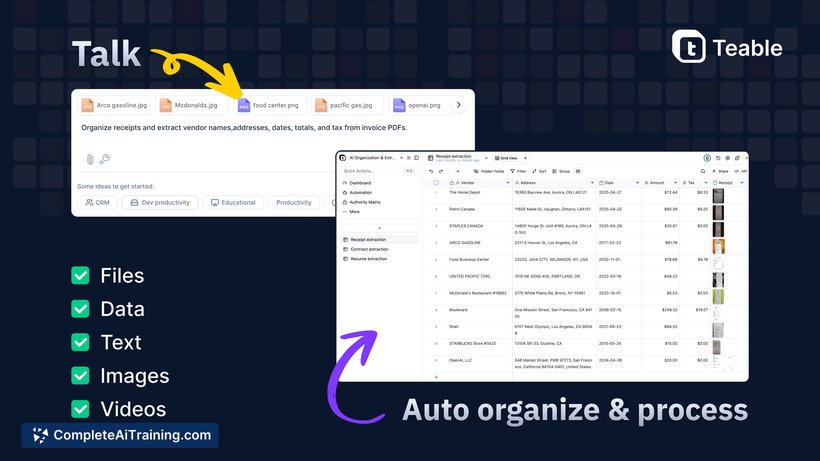820x461 pixels.
Task: Click the prompt text about organizing receipts
Action: 244,128
